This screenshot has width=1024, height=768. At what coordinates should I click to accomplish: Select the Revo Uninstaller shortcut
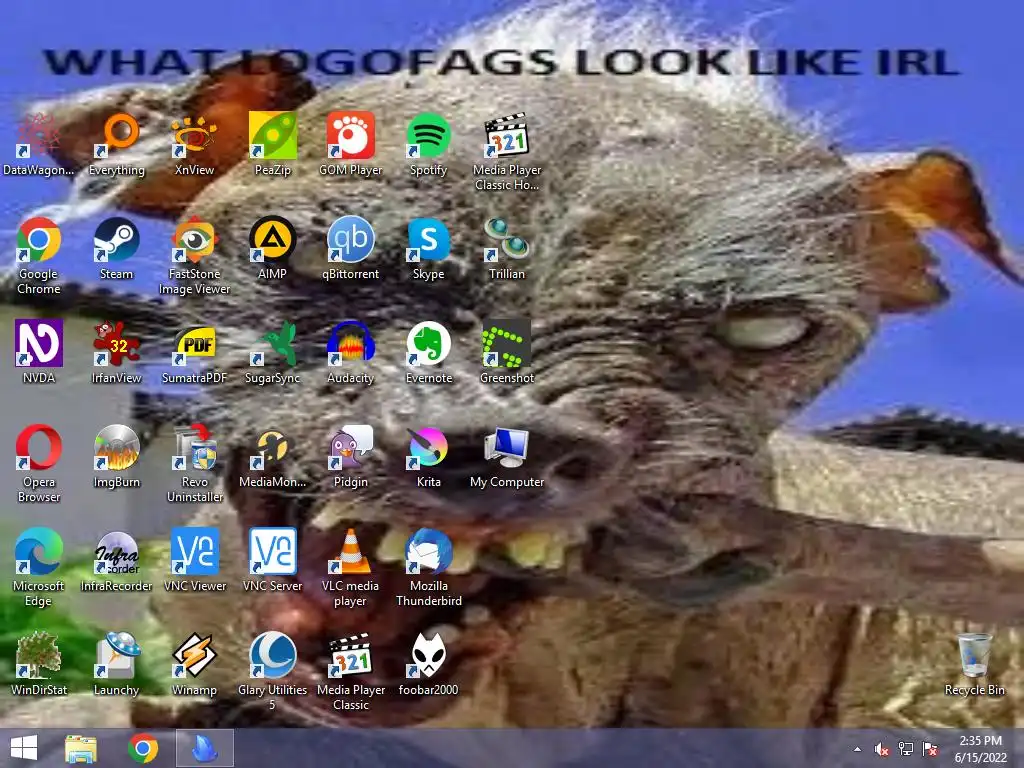pos(195,464)
